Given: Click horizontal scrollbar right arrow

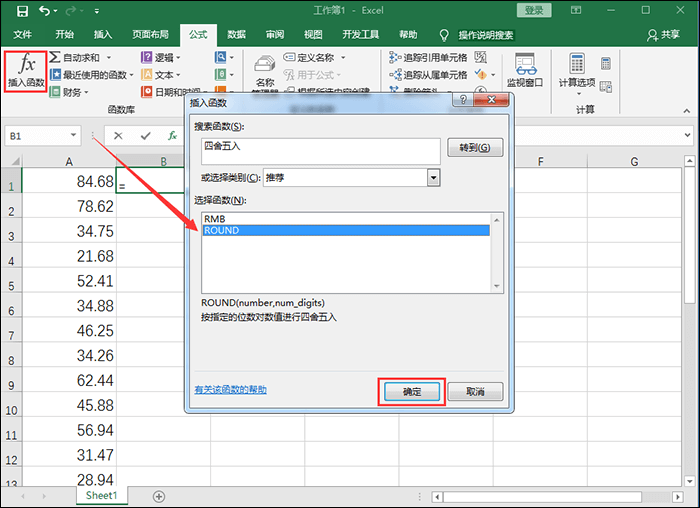Looking at the screenshot, I should [x=678, y=496].
